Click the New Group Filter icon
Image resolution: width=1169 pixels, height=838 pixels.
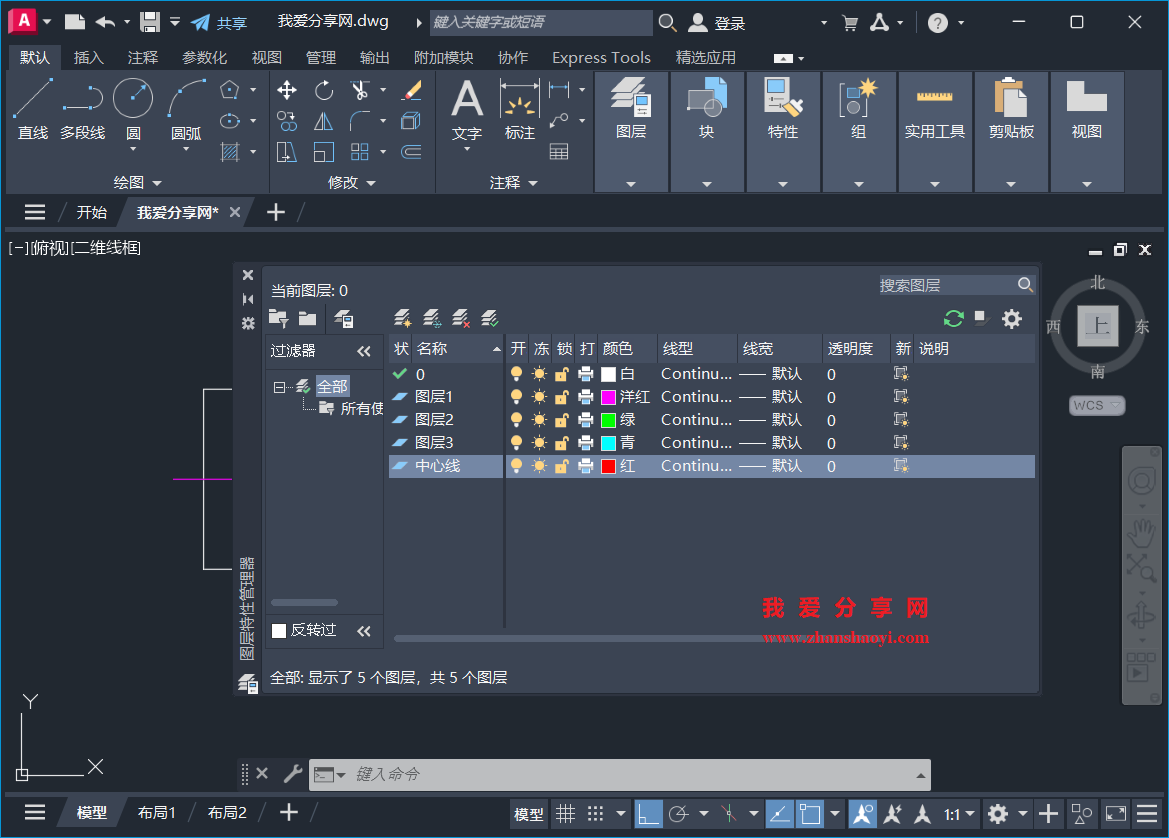tap(307, 319)
